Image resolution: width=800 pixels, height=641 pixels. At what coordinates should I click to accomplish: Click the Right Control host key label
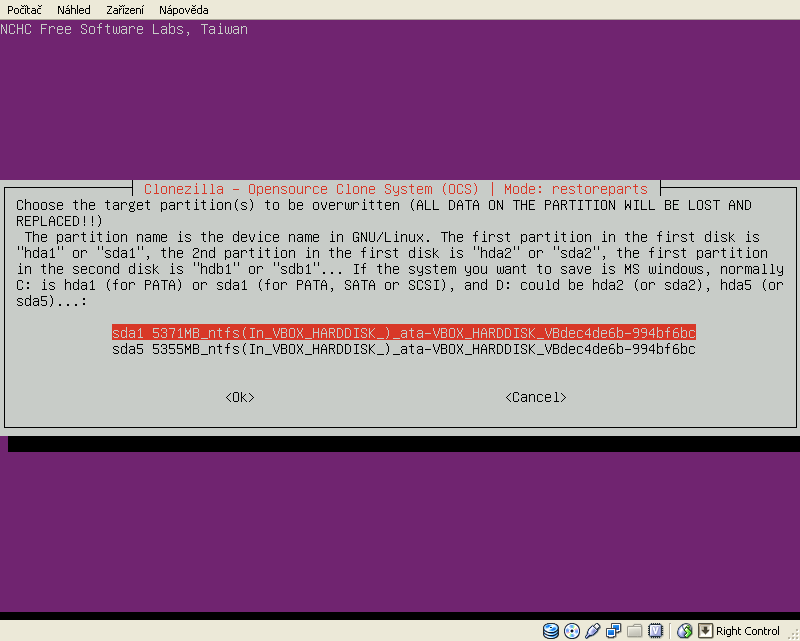click(x=747, y=631)
